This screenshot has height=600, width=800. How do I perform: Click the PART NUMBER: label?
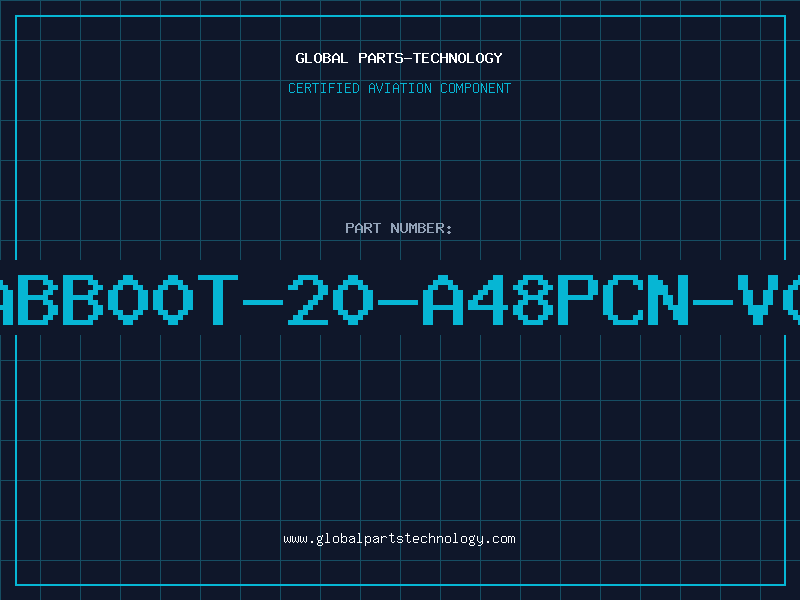(x=399, y=228)
